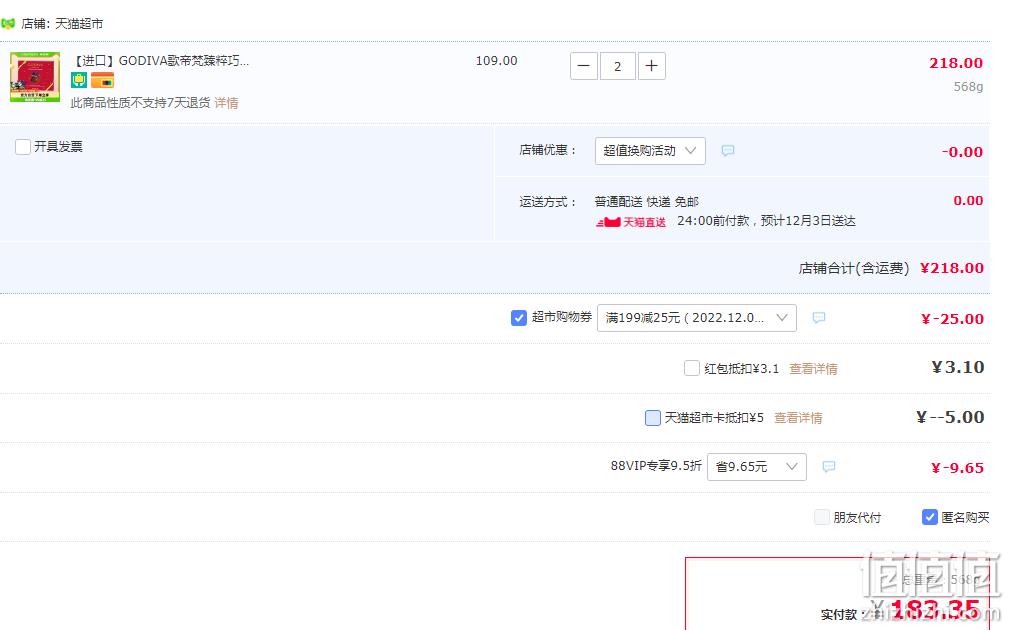Click the 店铺合计 total ¥218.00
The width and height of the screenshot is (1010, 630).
(x=952, y=268)
